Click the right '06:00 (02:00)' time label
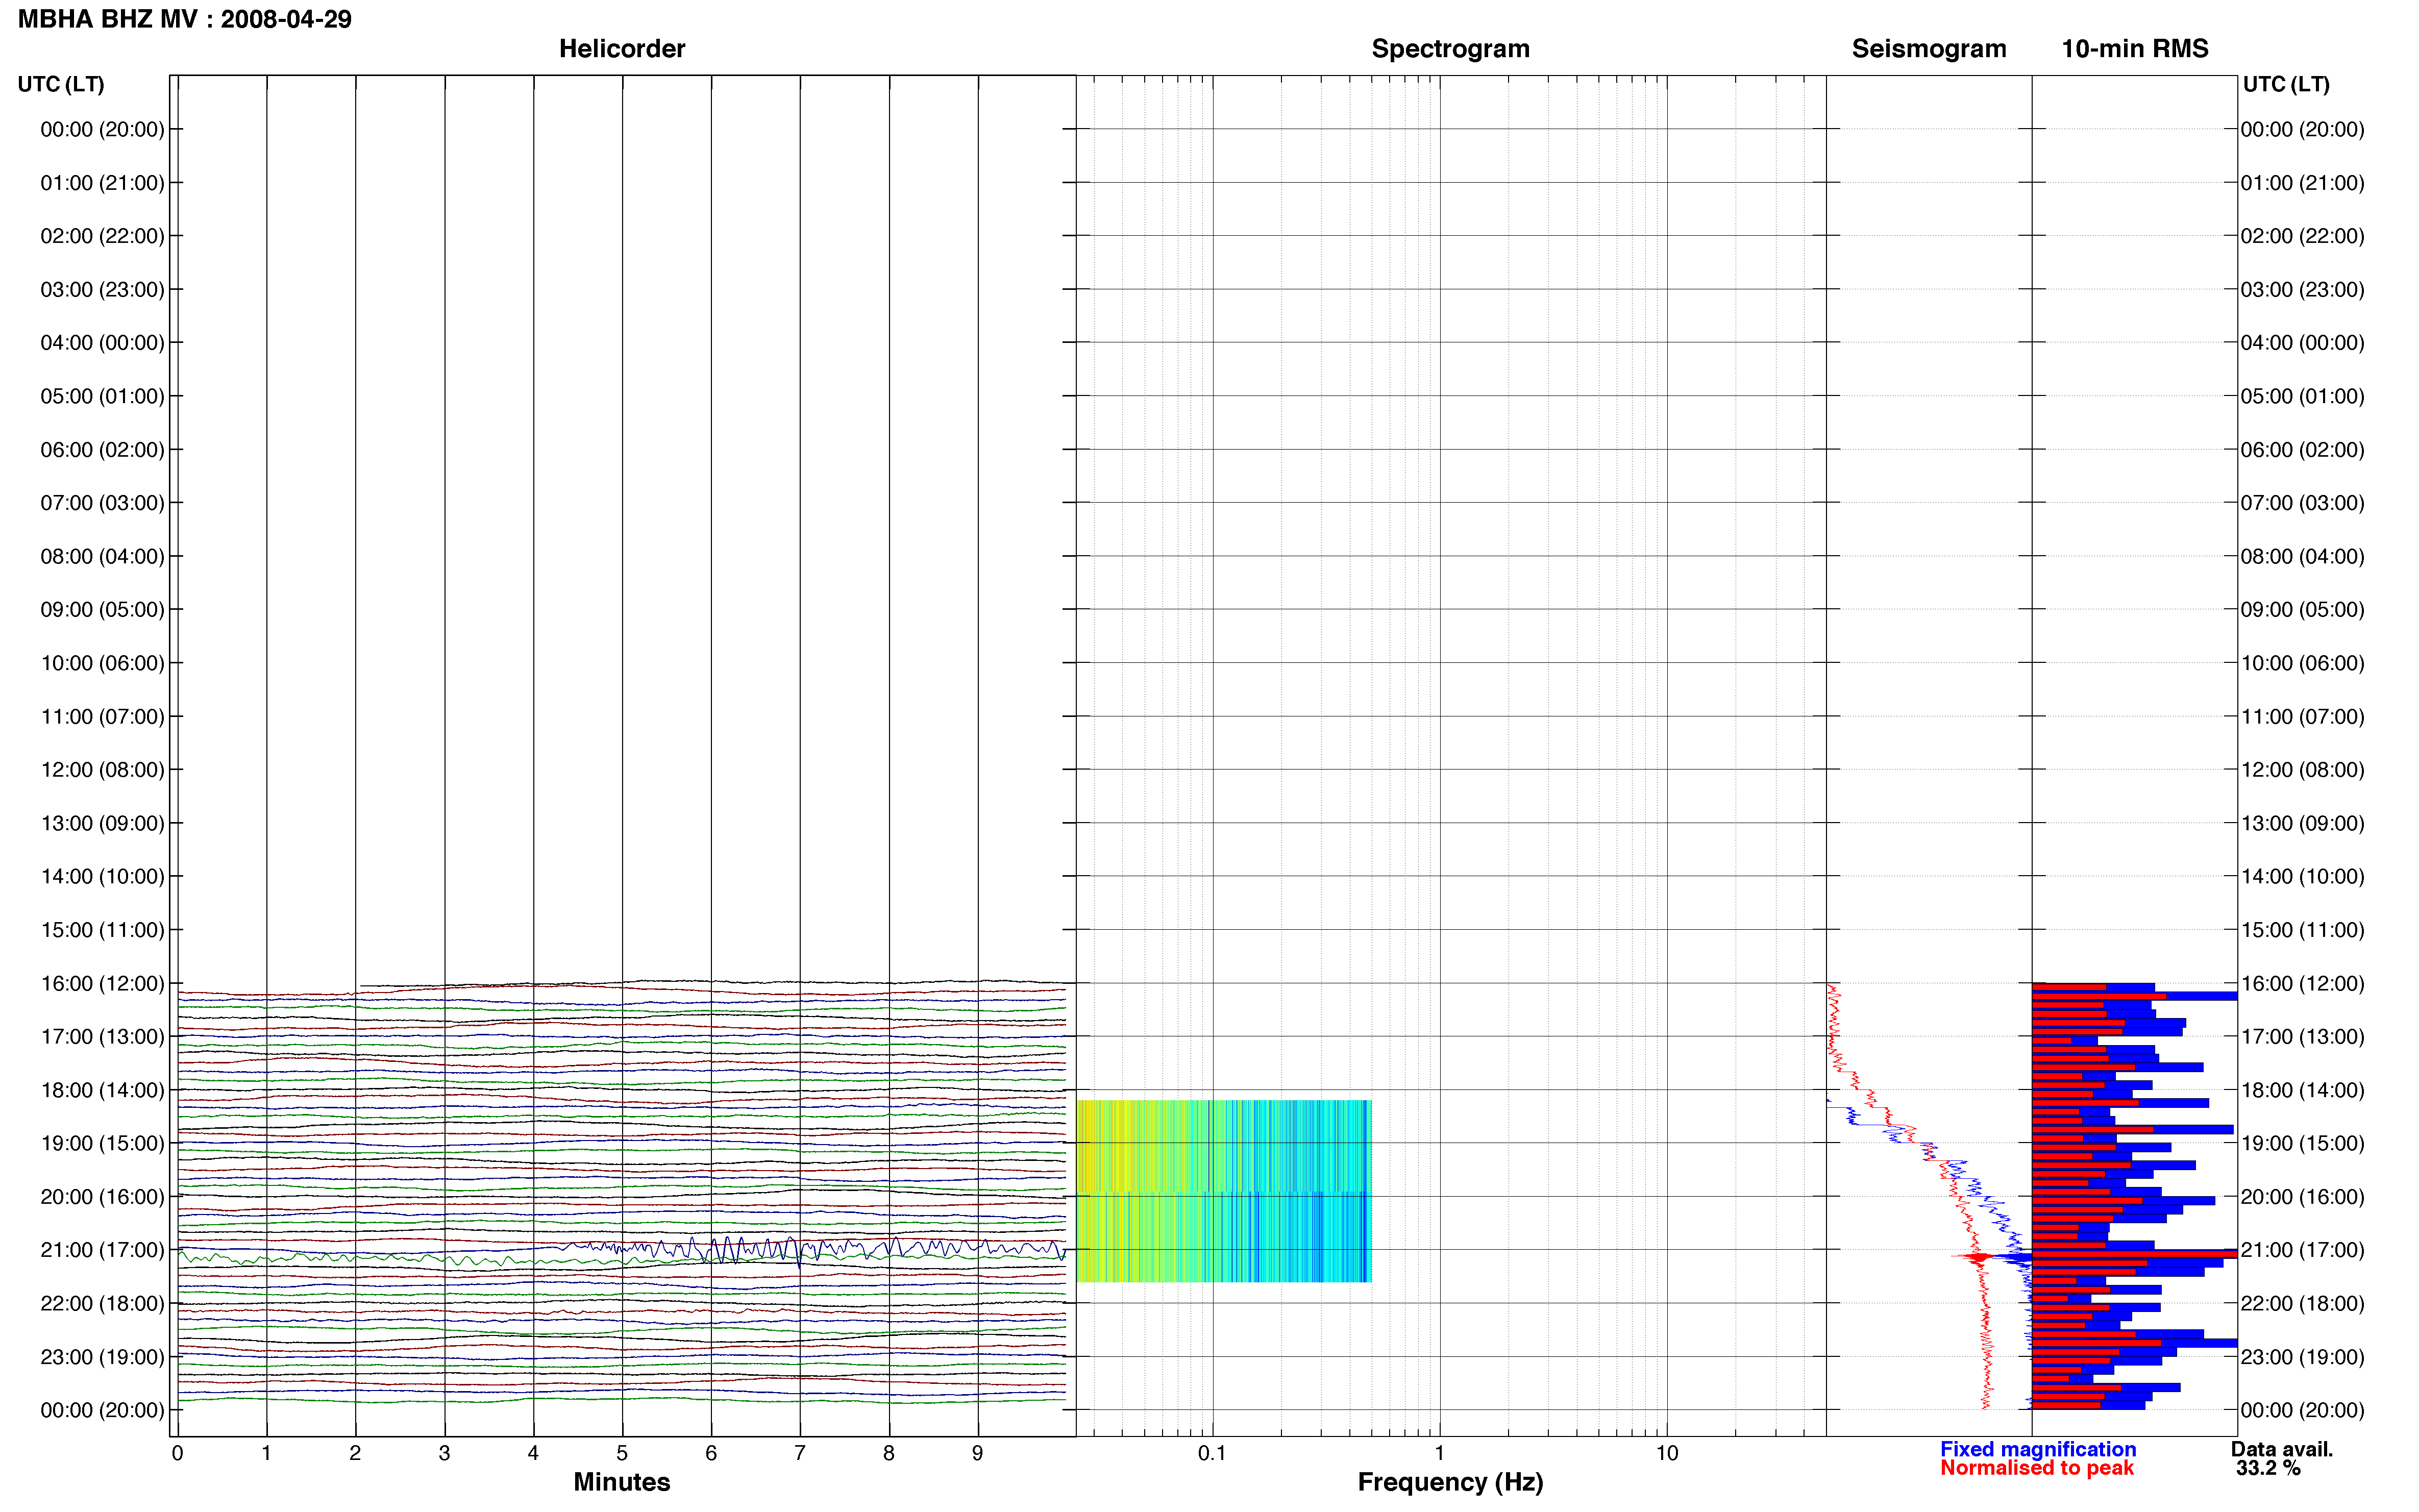 2302,450
